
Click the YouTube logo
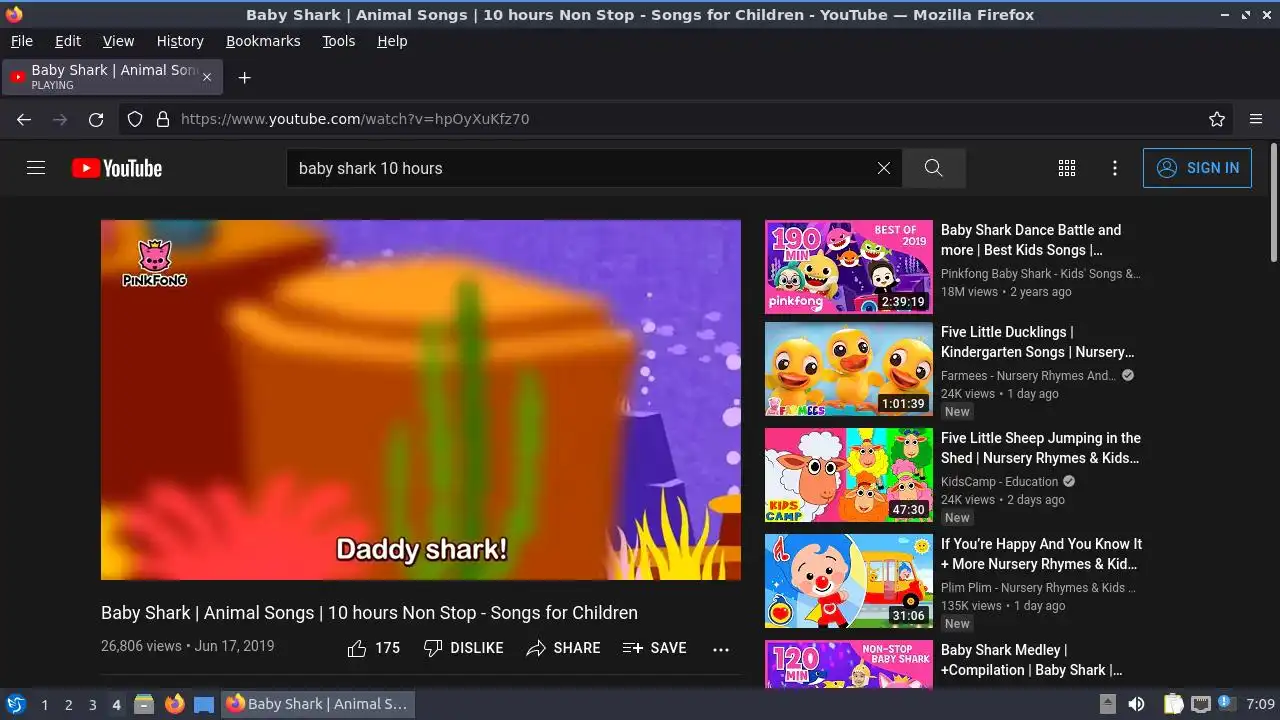pos(117,168)
